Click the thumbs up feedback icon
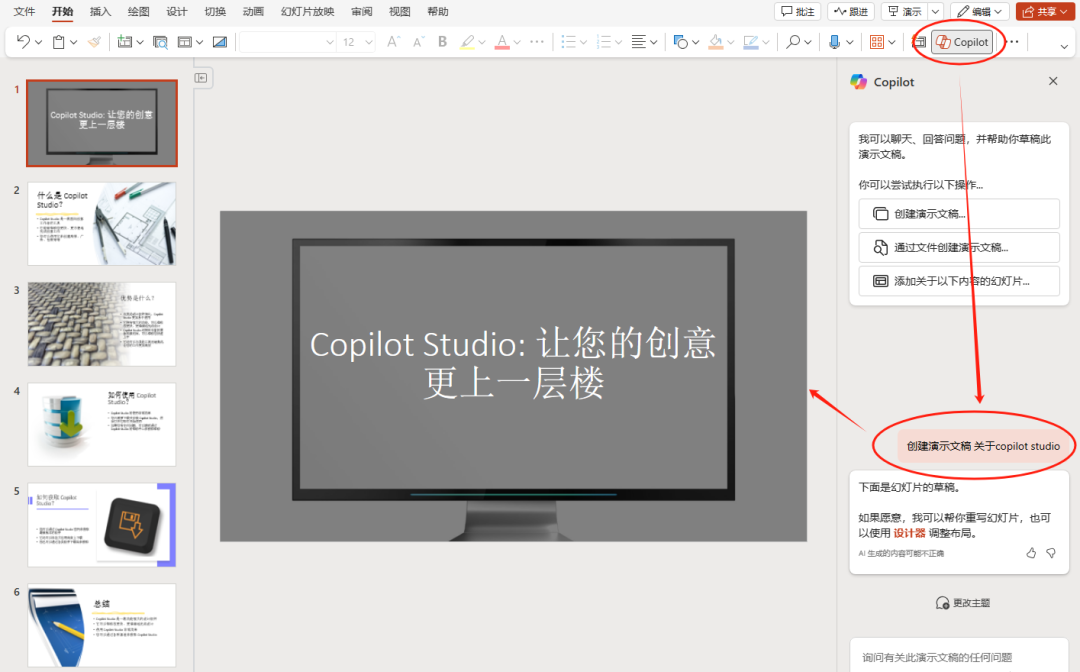The height and width of the screenshot is (672, 1080). (1031, 553)
